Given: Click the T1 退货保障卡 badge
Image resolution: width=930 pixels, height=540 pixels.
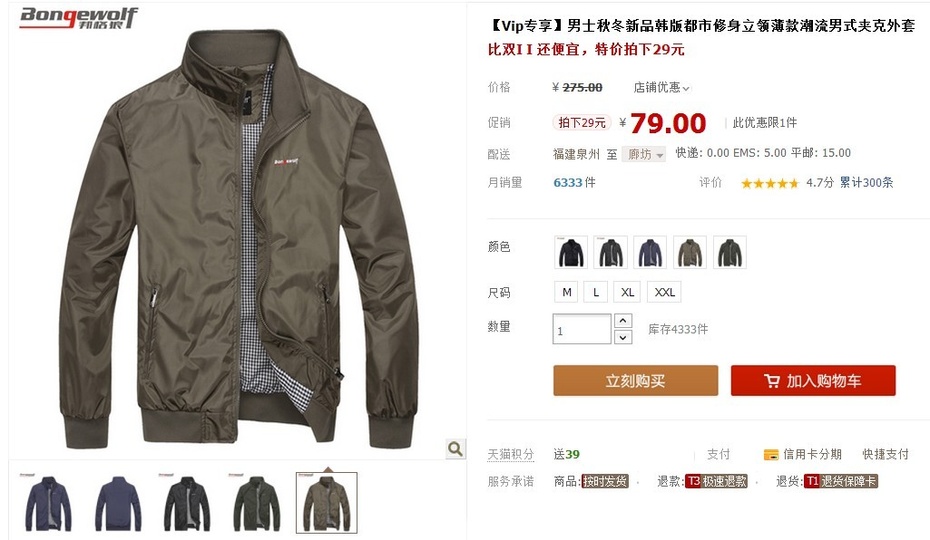Looking at the screenshot, I should pos(840,481).
